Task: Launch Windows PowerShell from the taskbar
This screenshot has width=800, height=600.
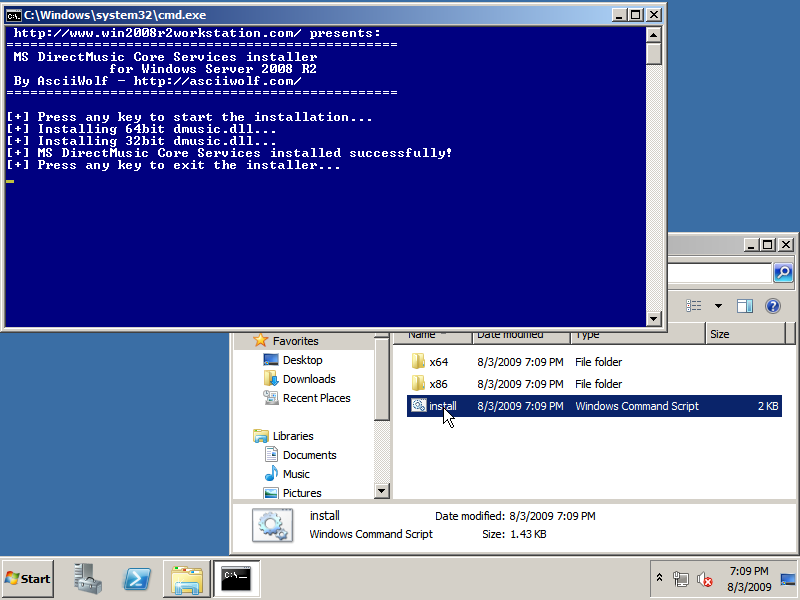Action: pyautogui.click(x=137, y=579)
